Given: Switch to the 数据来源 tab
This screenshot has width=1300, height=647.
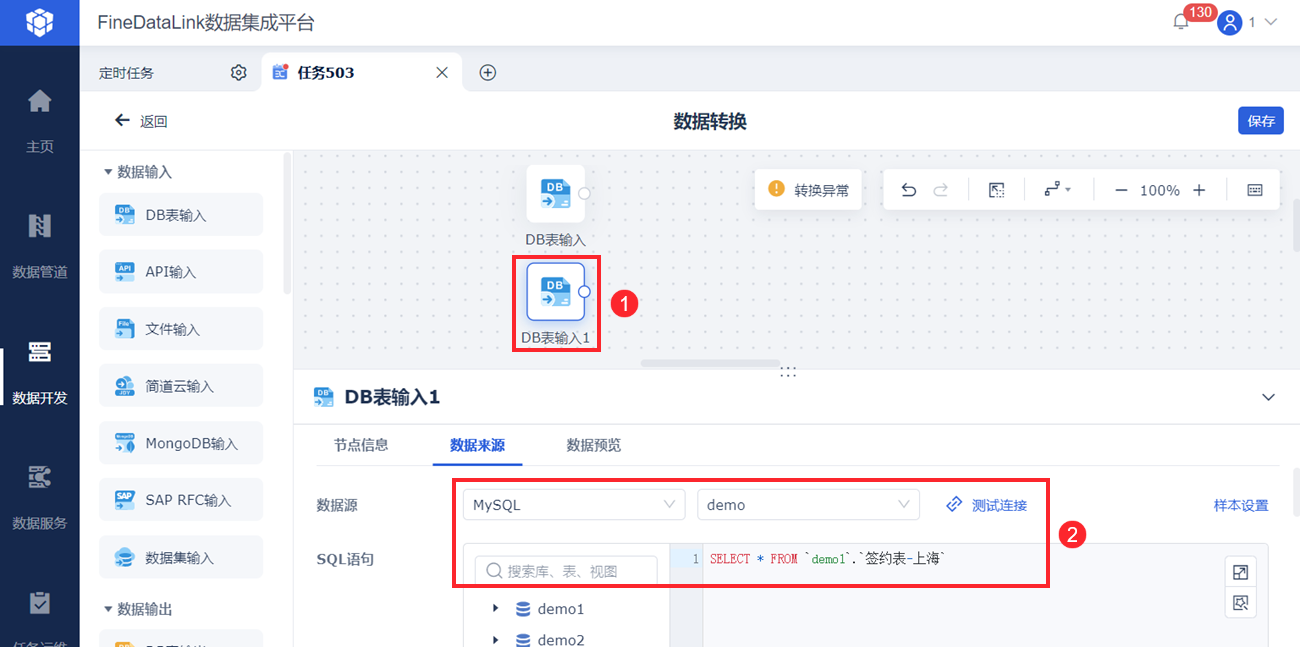Looking at the screenshot, I should pyautogui.click(x=477, y=445).
